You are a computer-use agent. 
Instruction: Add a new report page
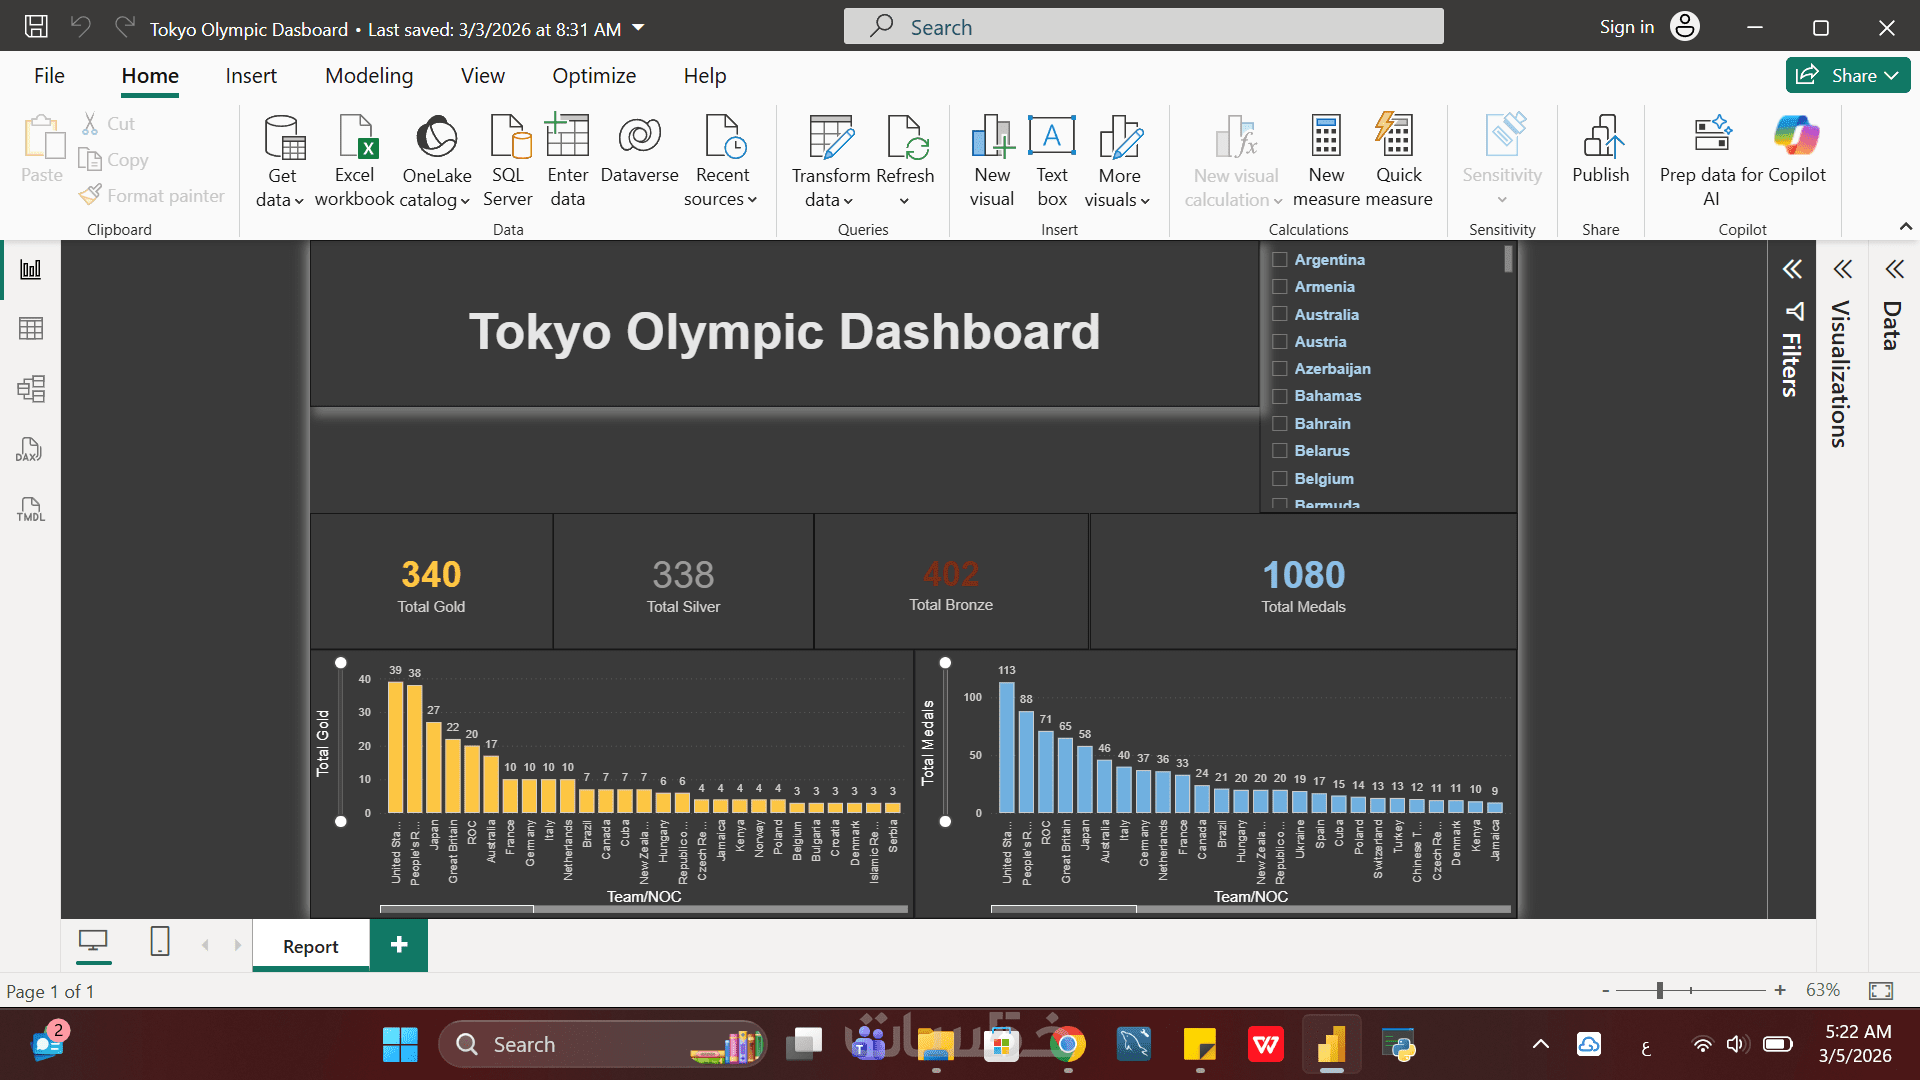(398, 945)
